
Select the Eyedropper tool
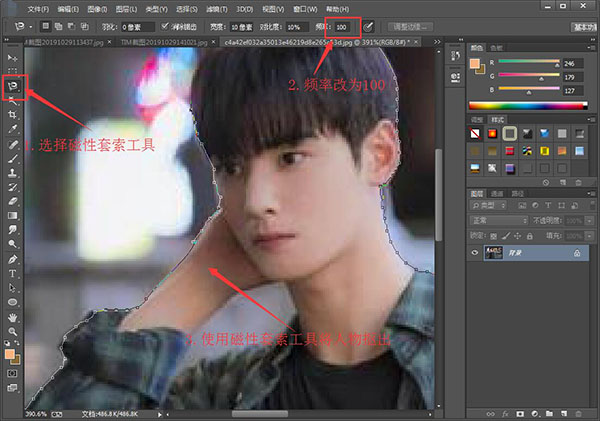tap(12, 129)
